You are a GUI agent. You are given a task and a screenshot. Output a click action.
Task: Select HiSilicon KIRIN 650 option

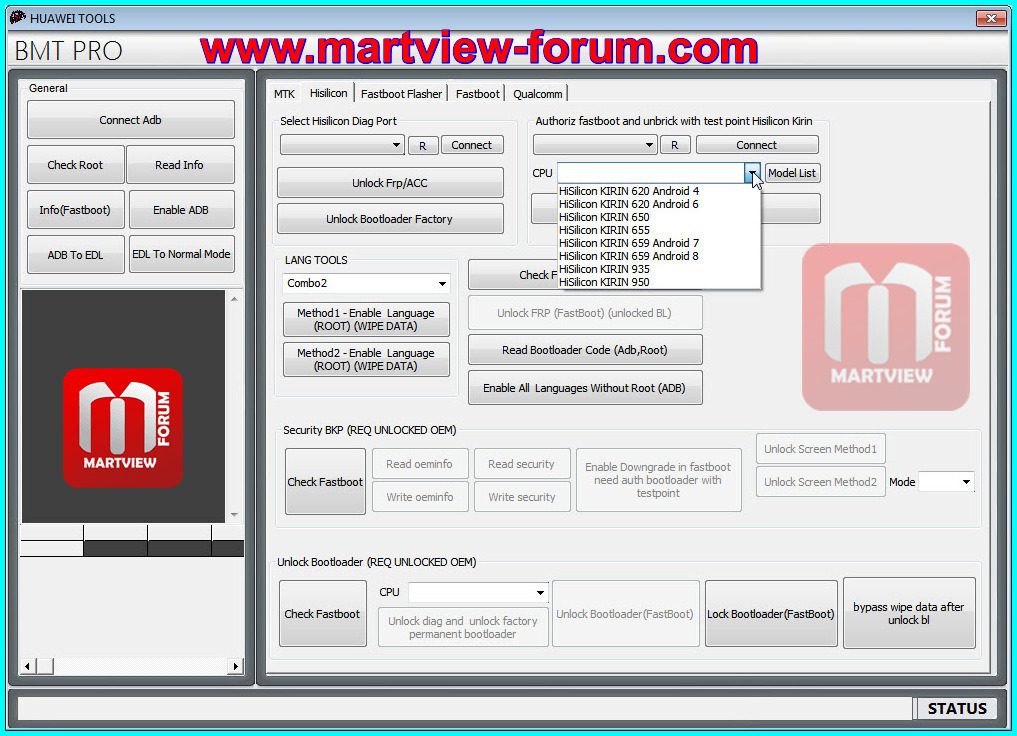click(659, 217)
